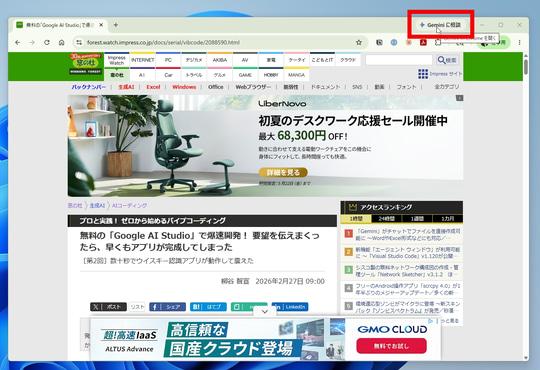The width and height of the screenshot is (540, 370).
Task: Open the Windows category link
Action: (184, 87)
